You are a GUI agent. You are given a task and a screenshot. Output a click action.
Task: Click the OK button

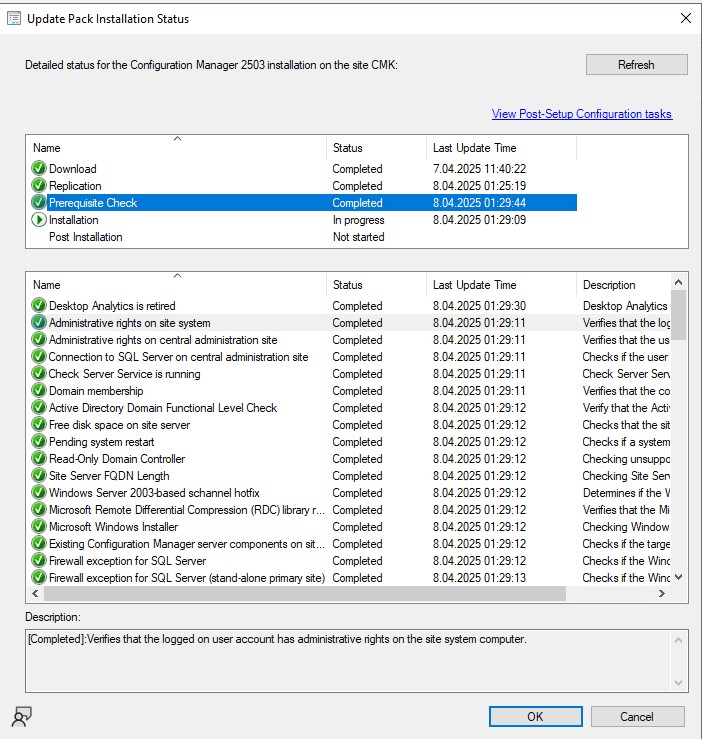coord(535,716)
